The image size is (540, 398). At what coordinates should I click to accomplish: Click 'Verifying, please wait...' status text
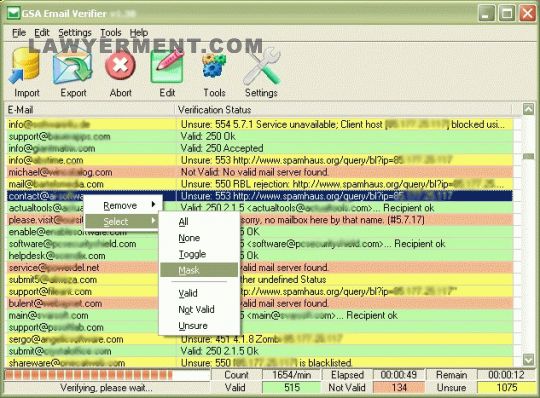tap(106, 388)
